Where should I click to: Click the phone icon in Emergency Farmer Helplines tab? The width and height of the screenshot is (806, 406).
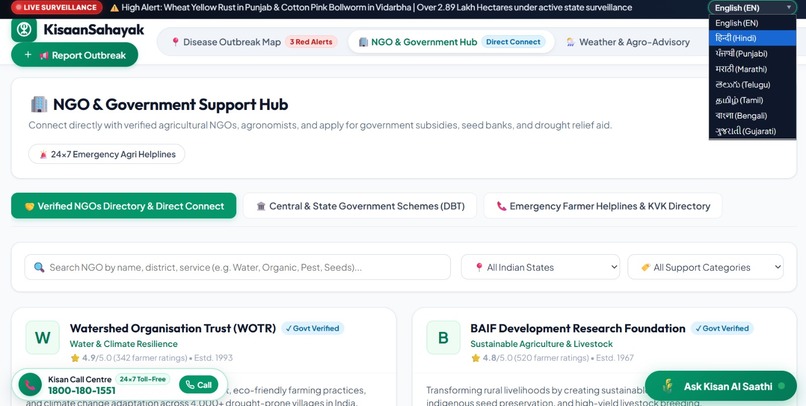click(501, 207)
